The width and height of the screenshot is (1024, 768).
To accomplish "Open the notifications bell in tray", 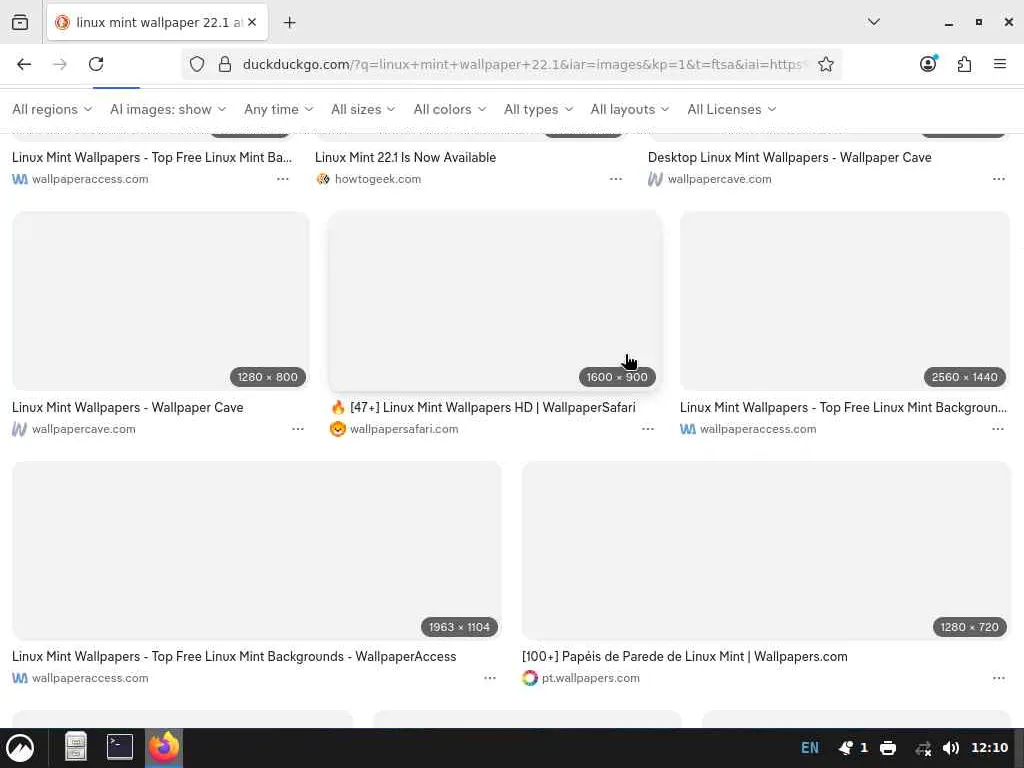I will [x=846, y=748].
